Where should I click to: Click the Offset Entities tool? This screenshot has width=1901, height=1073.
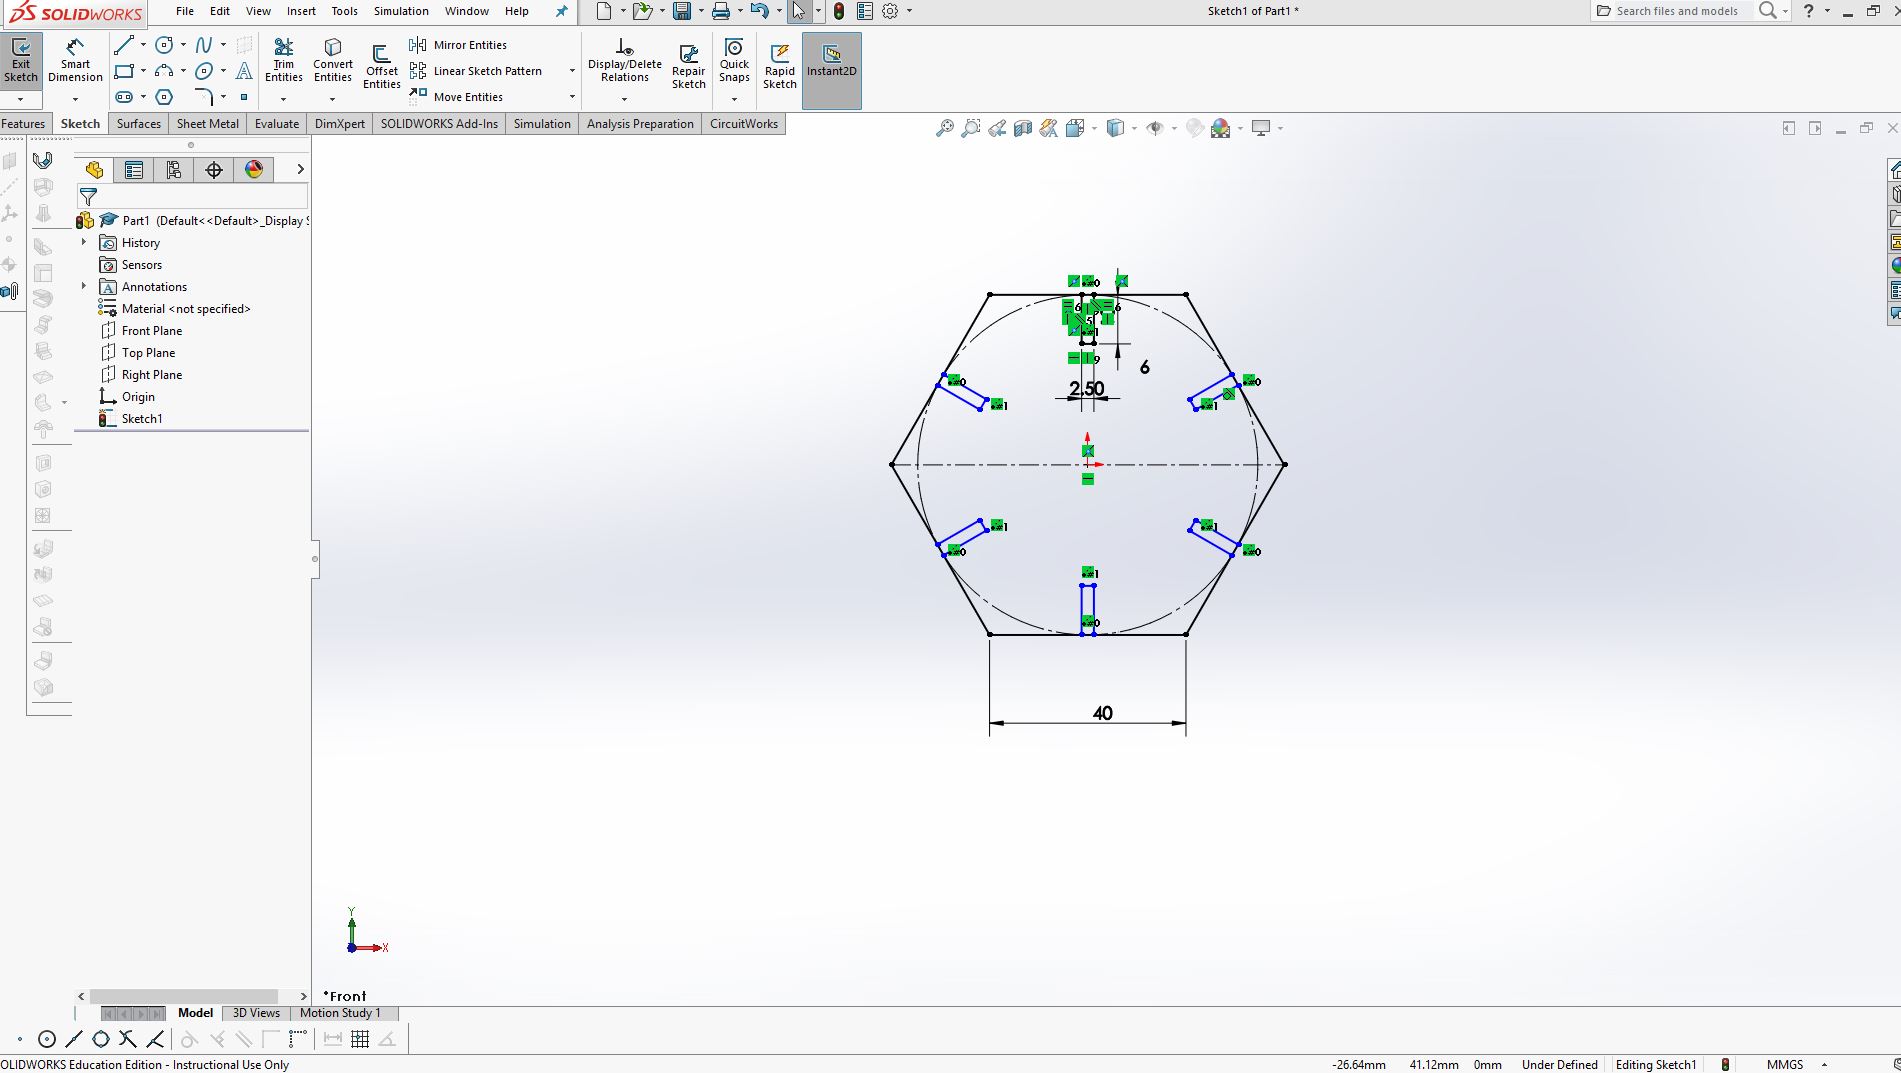tap(382, 67)
